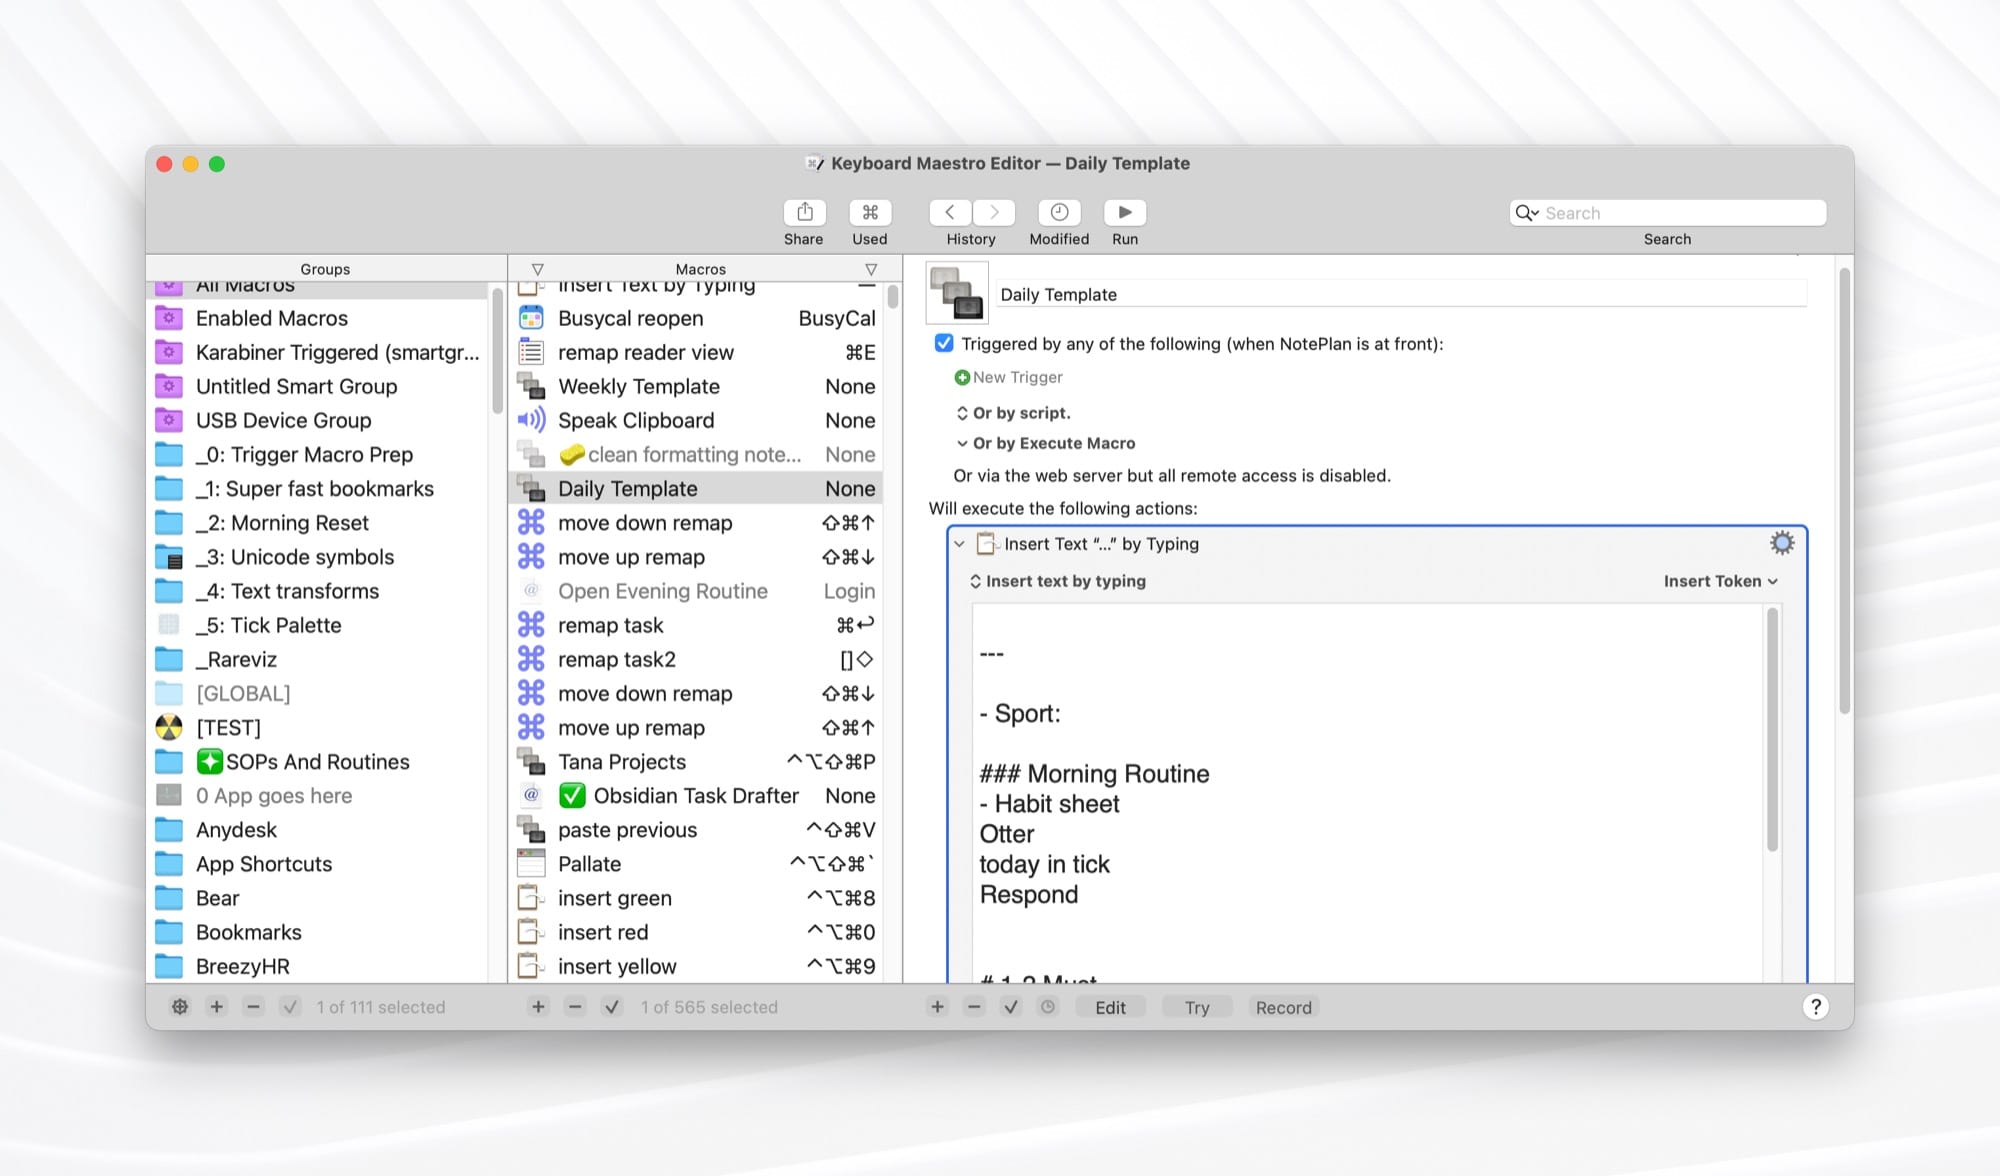Open the help question mark button
The width and height of the screenshot is (2000, 1176).
point(1816,1007)
